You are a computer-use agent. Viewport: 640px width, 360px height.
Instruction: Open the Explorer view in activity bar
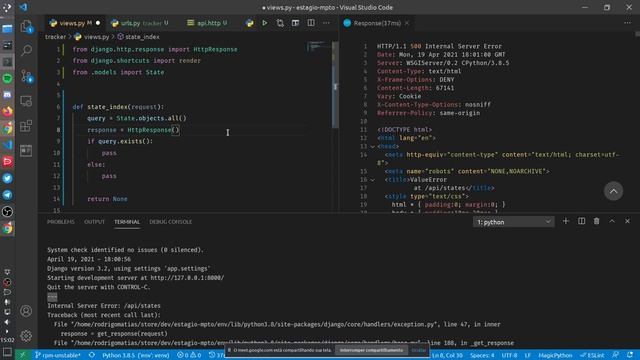click(x=26, y=27)
